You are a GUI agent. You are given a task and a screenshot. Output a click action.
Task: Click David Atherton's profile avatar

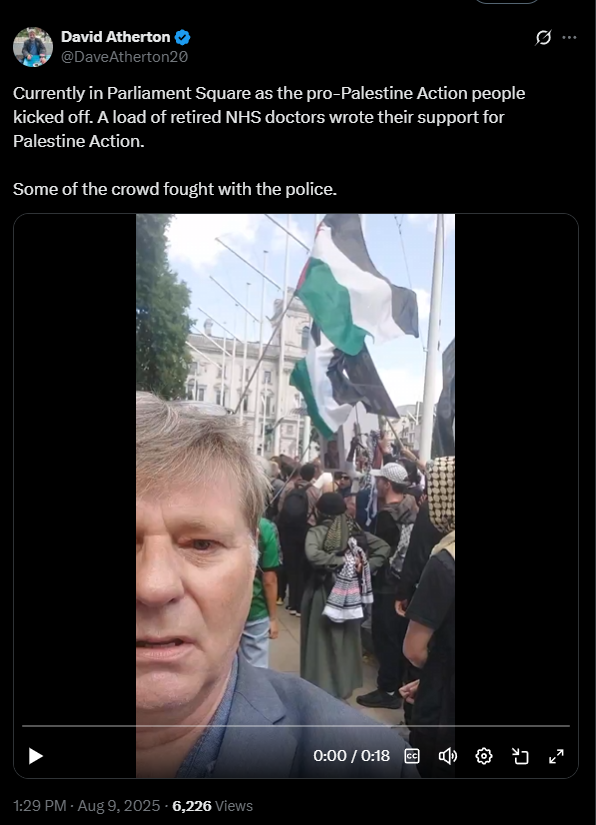[x=33, y=47]
